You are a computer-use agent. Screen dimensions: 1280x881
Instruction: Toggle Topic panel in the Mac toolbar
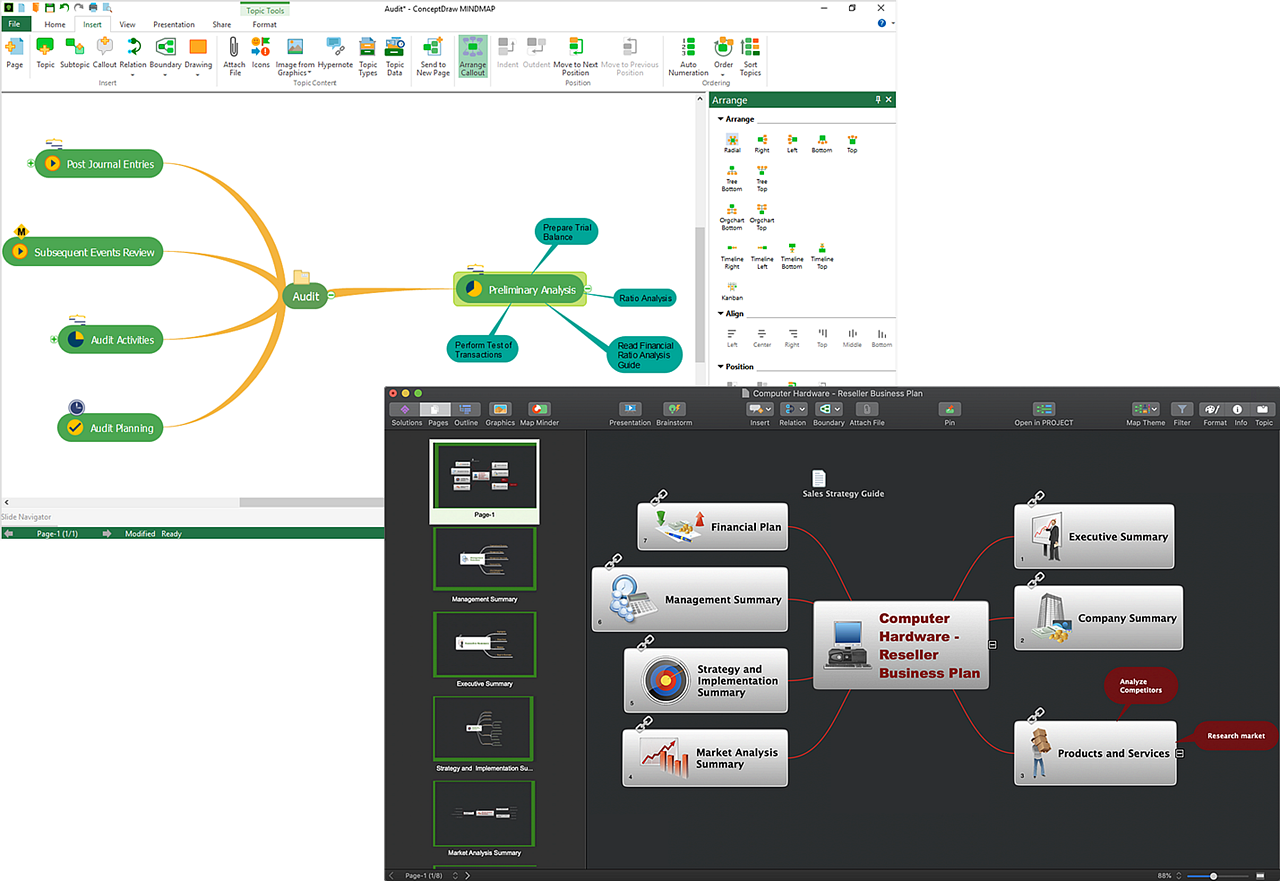(1264, 414)
